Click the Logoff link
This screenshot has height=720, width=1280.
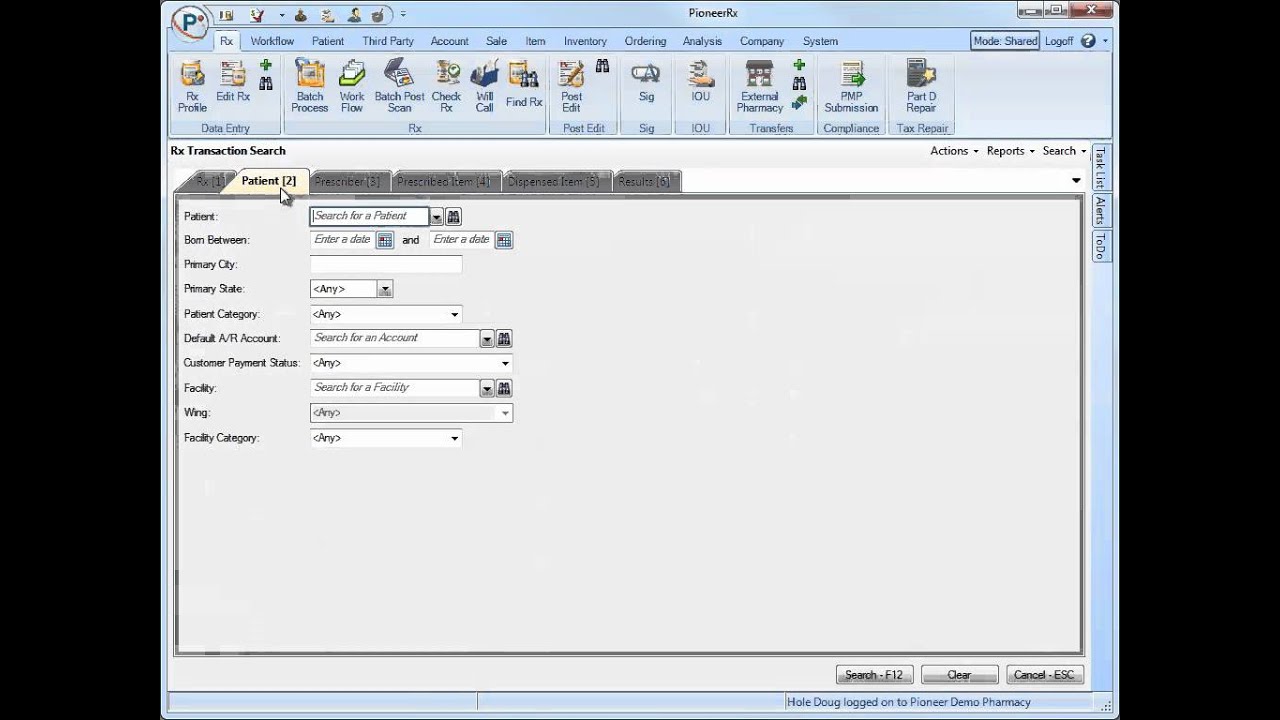[1059, 41]
